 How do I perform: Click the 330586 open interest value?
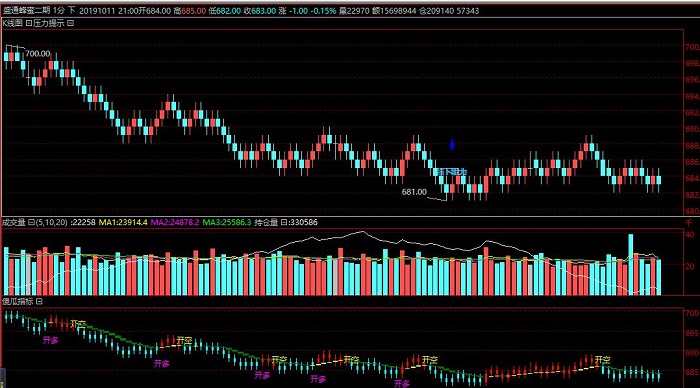click(303, 222)
